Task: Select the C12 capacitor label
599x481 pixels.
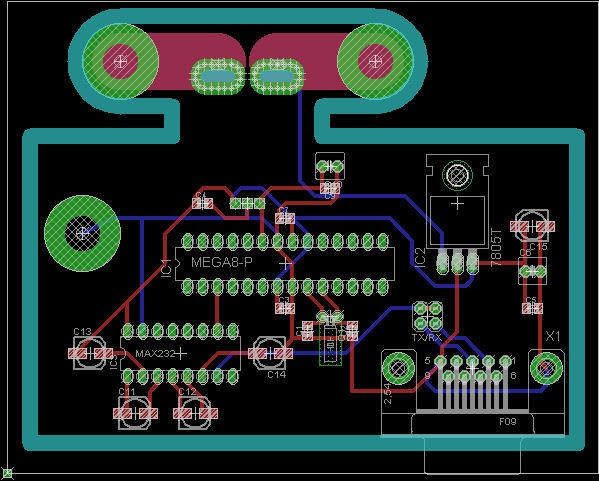Action: tap(187, 392)
